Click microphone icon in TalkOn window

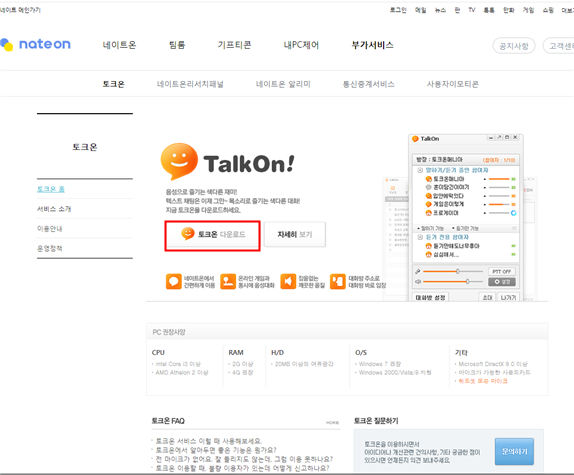418,272
